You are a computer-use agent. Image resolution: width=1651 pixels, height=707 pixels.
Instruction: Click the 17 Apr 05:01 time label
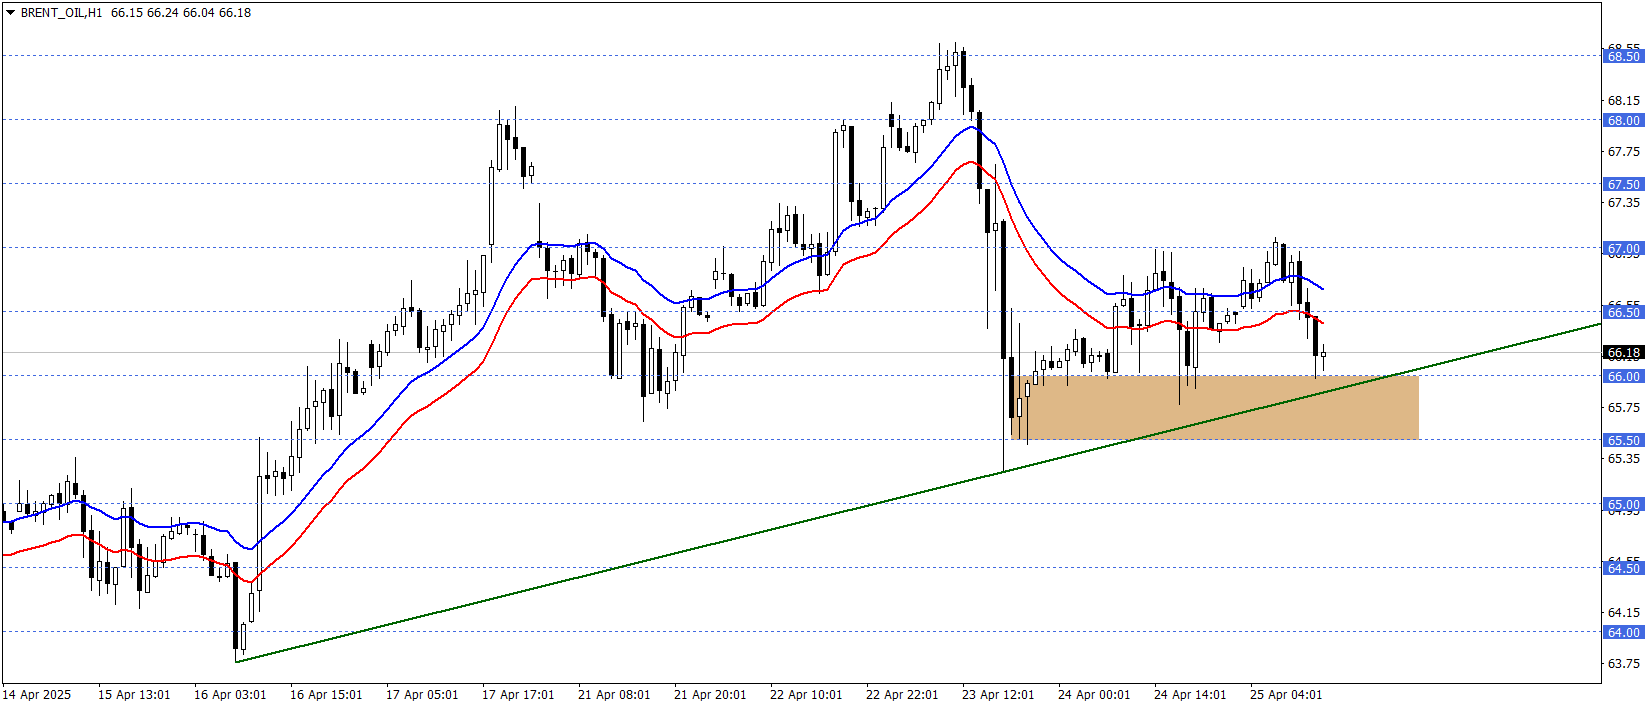click(422, 694)
